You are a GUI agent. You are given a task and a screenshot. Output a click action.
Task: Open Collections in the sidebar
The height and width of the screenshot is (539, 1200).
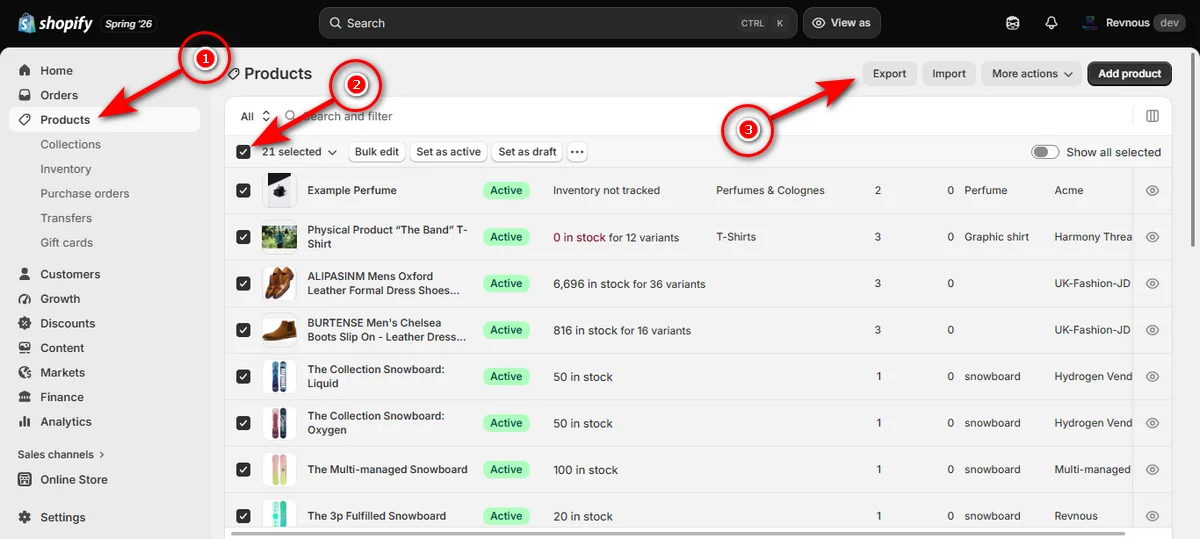click(70, 144)
